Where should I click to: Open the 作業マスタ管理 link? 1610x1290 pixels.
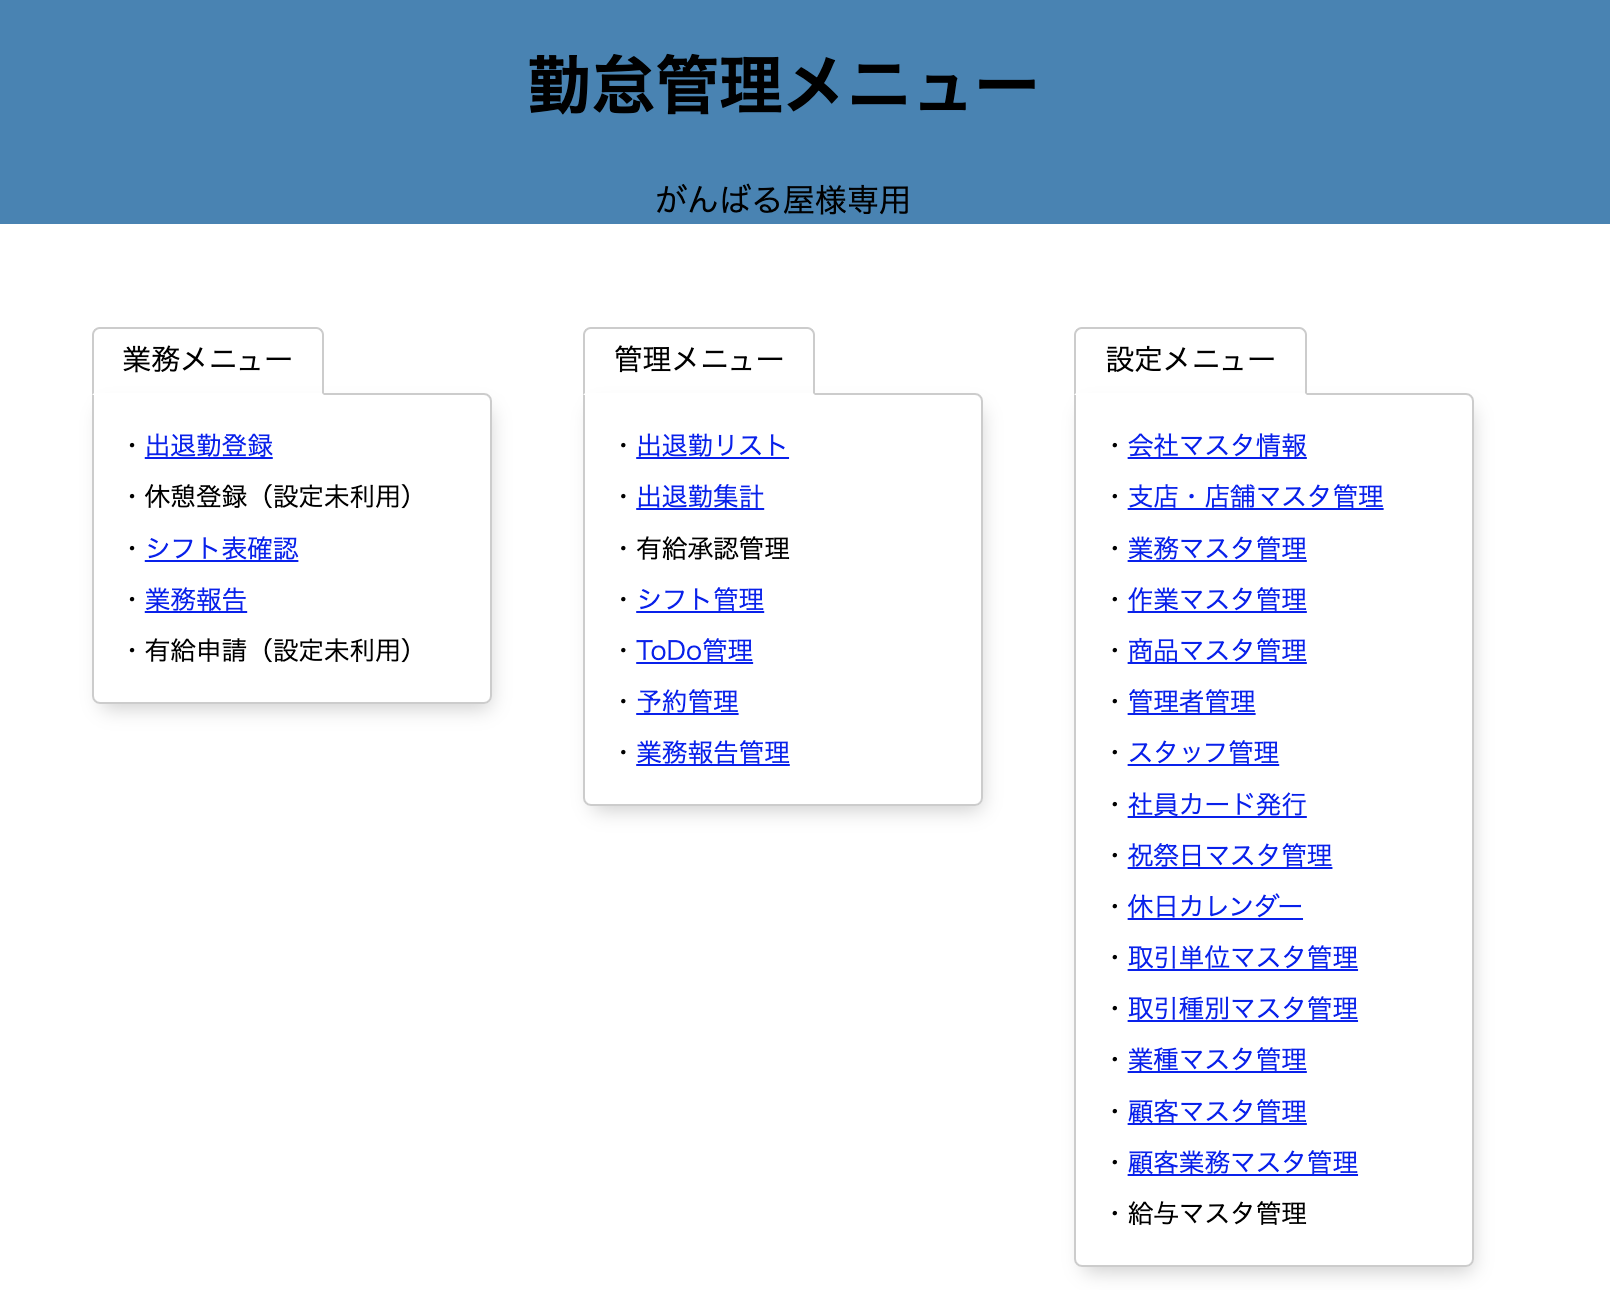[1216, 600]
